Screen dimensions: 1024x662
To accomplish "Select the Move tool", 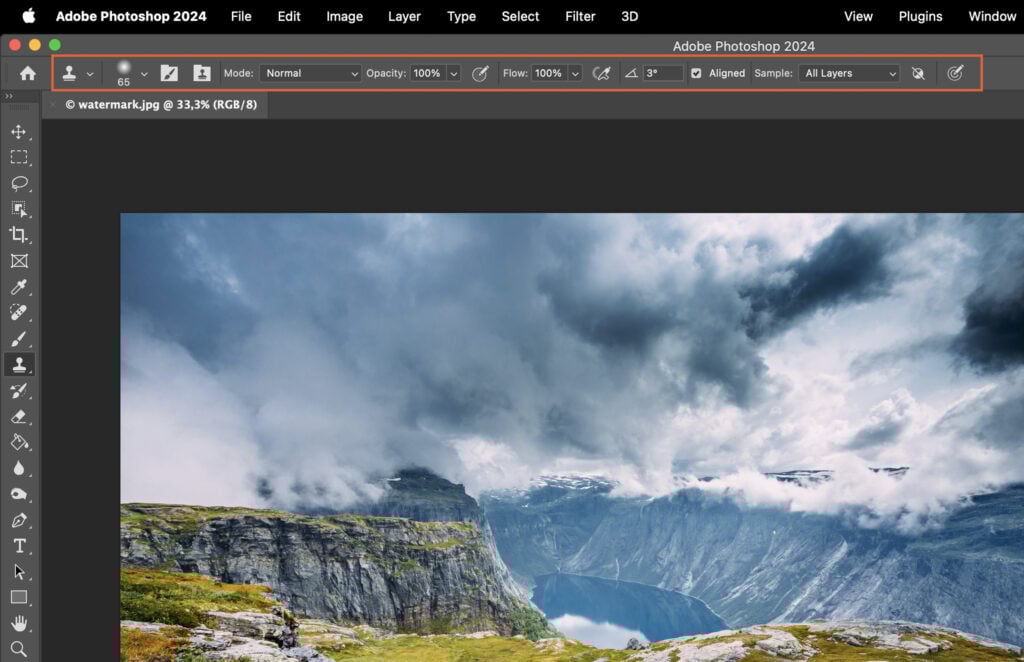I will [x=20, y=131].
